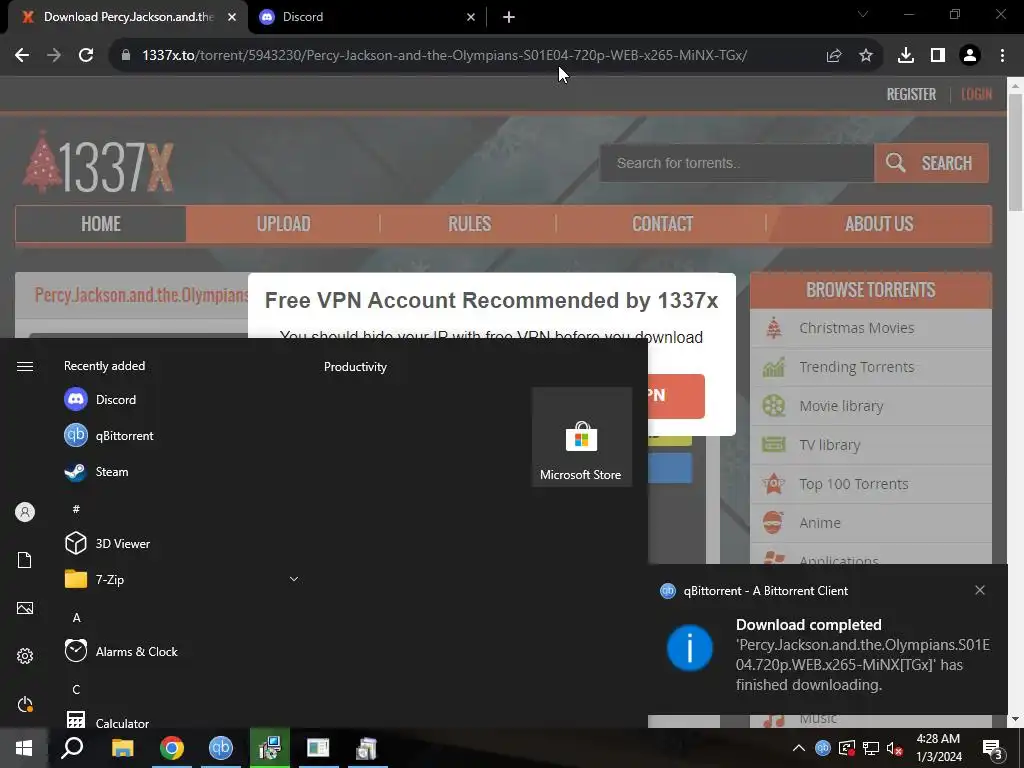Expand the 7-Zip folder chevron
Viewport: 1024px width, 768px height.
[294, 579]
